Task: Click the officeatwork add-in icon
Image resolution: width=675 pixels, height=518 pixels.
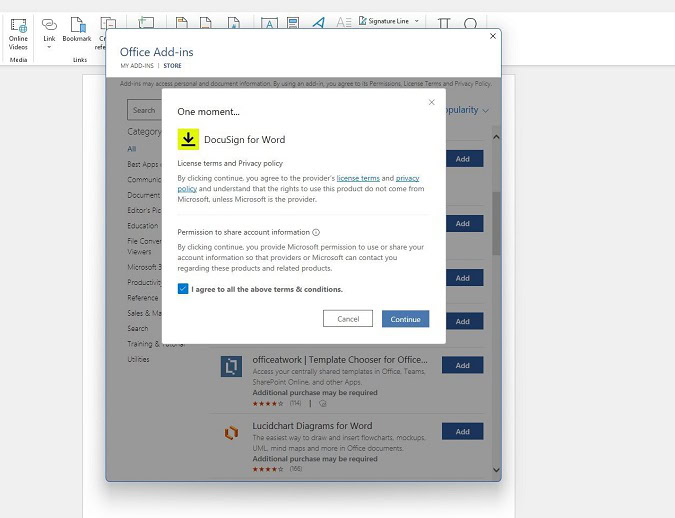Action: pyautogui.click(x=231, y=366)
